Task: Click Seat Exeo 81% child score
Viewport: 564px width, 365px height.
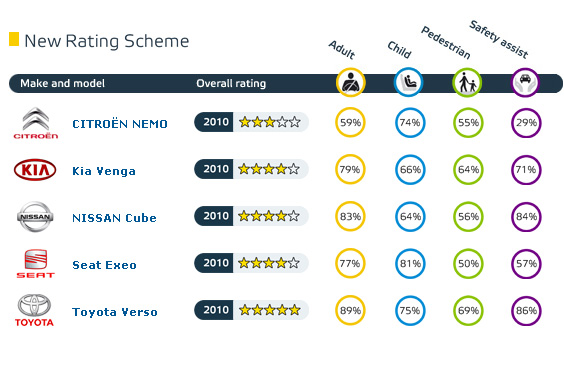Action: 410,264
